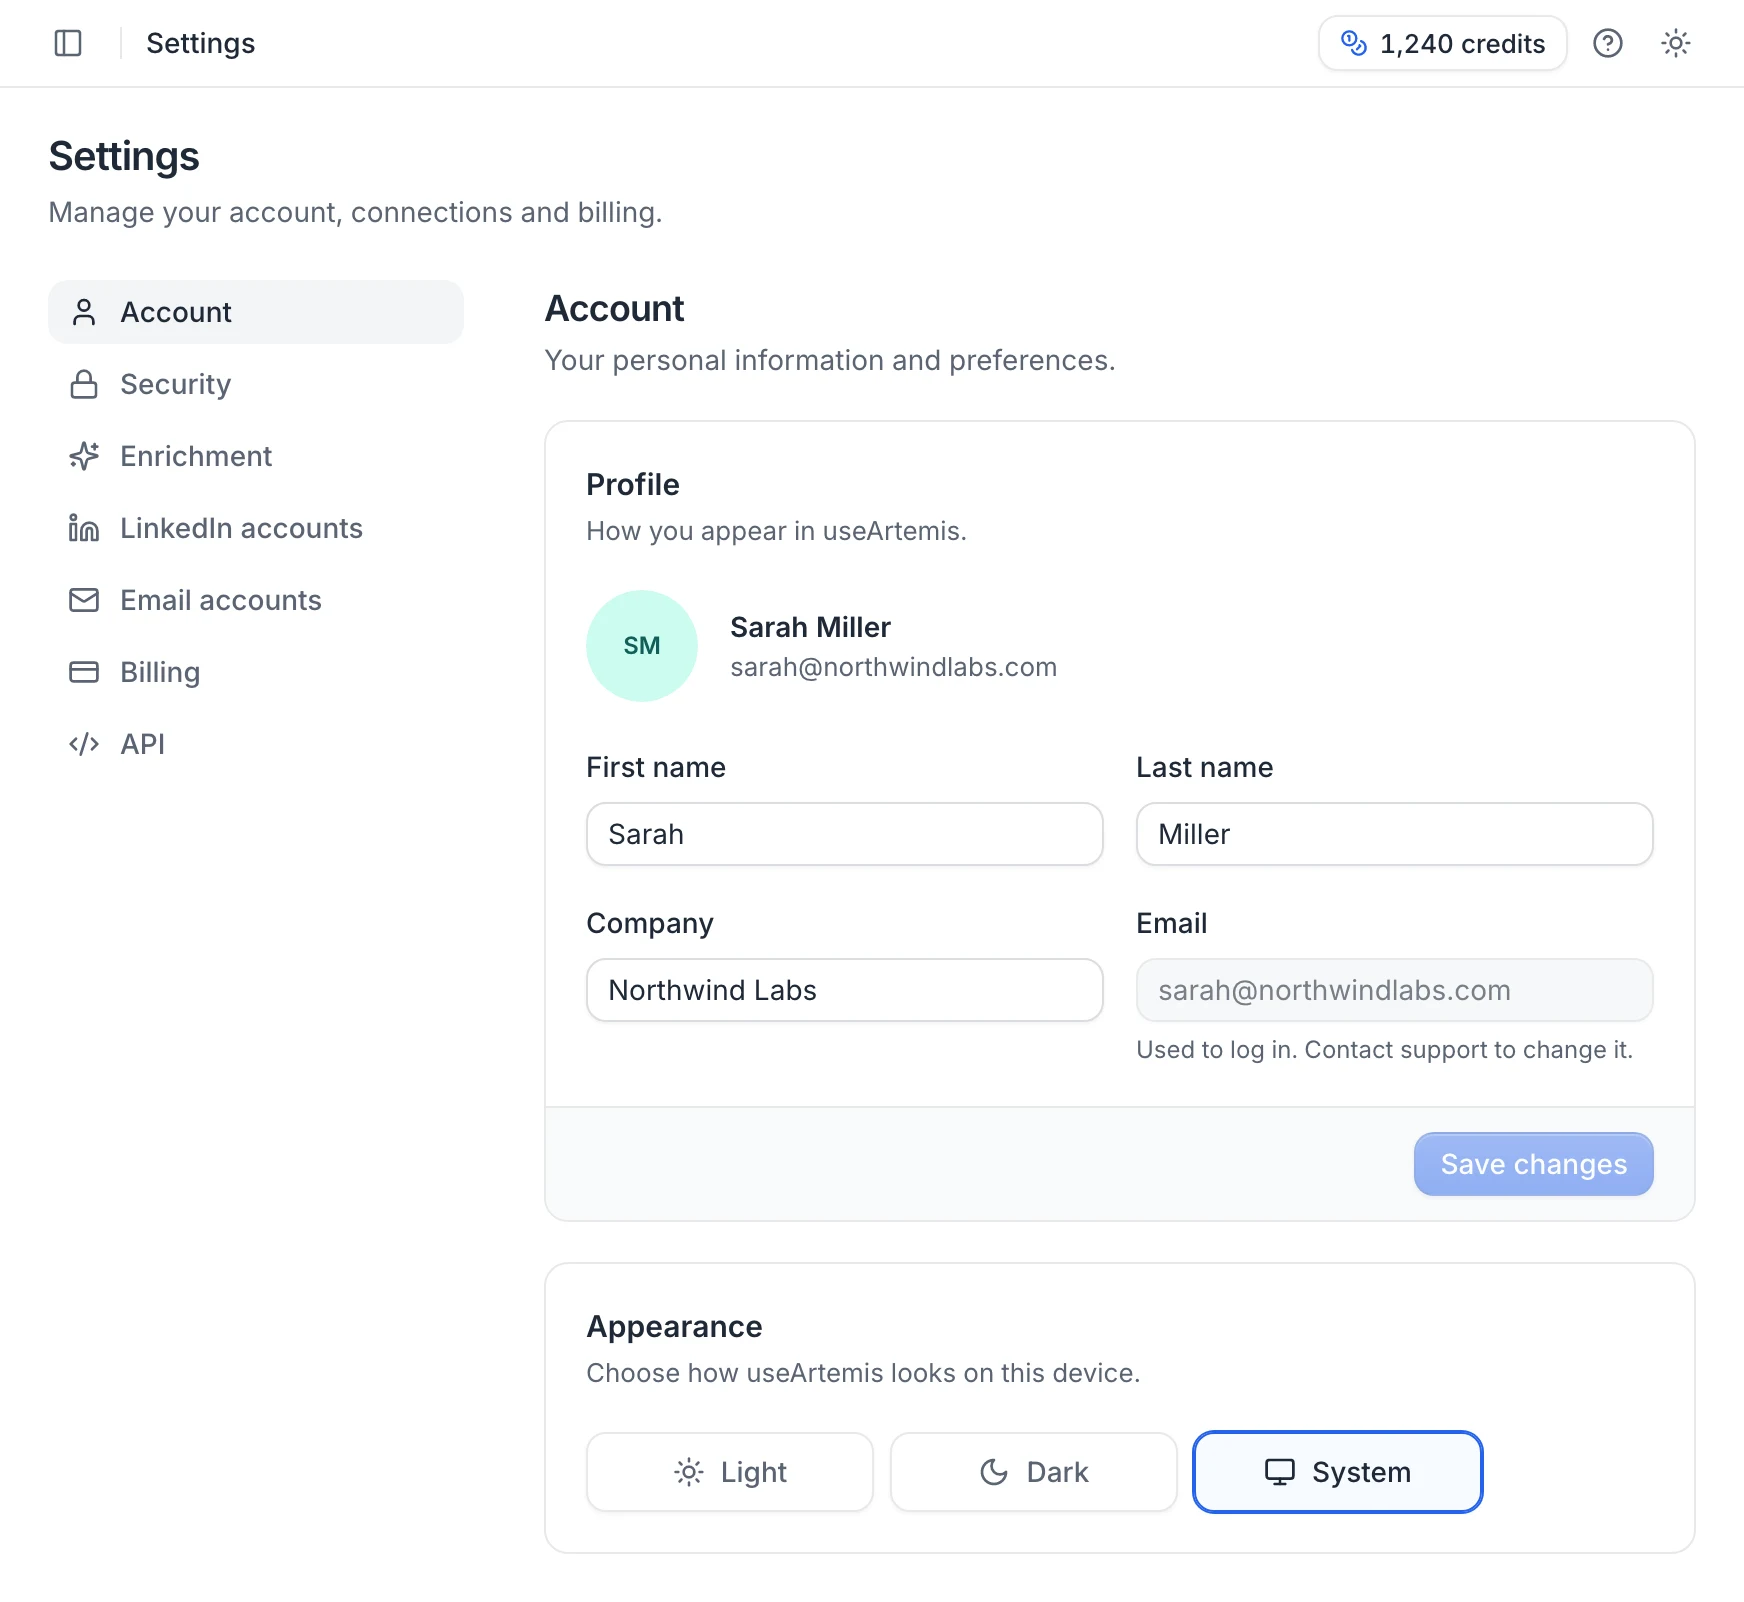Go to Billing settings
The width and height of the screenshot is (1744, 1602).
coord(256,672)
